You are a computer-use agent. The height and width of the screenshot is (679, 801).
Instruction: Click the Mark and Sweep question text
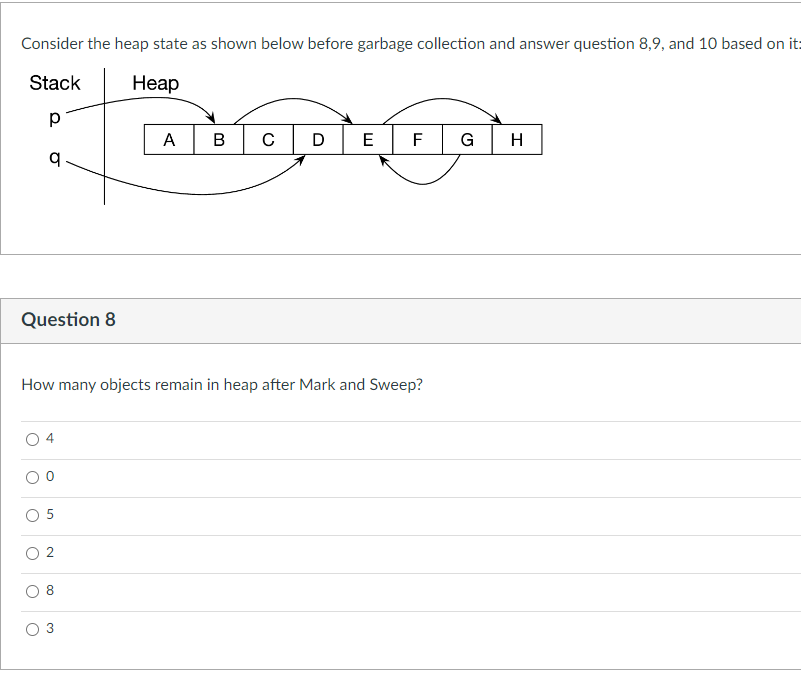coord(222,384)
